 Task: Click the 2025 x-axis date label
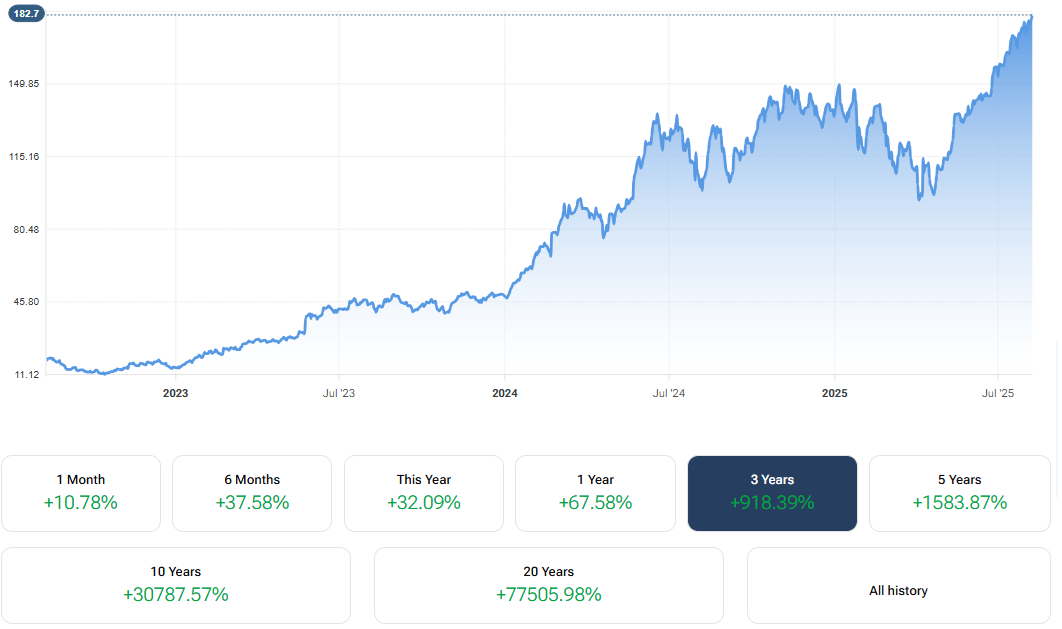click(835, 394)
